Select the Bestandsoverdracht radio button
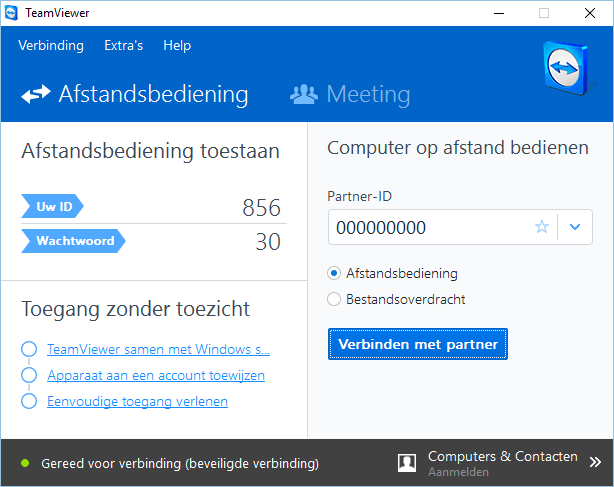The height and width of the screenshot is (487, 614). click(x=335, y=298)
